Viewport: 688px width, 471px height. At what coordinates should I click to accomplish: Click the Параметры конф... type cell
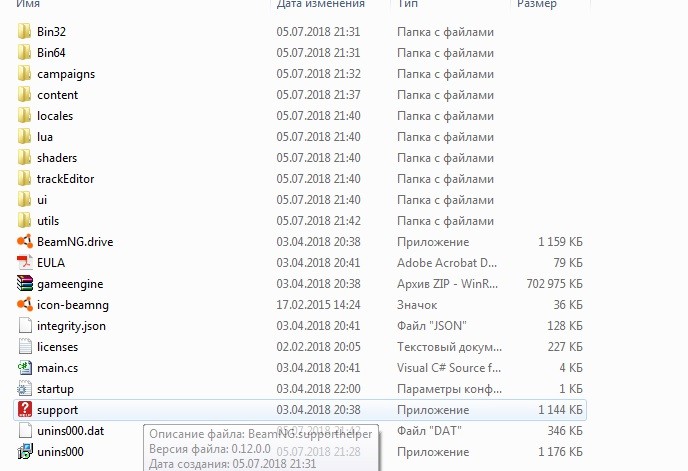click(x=449, y=389)
